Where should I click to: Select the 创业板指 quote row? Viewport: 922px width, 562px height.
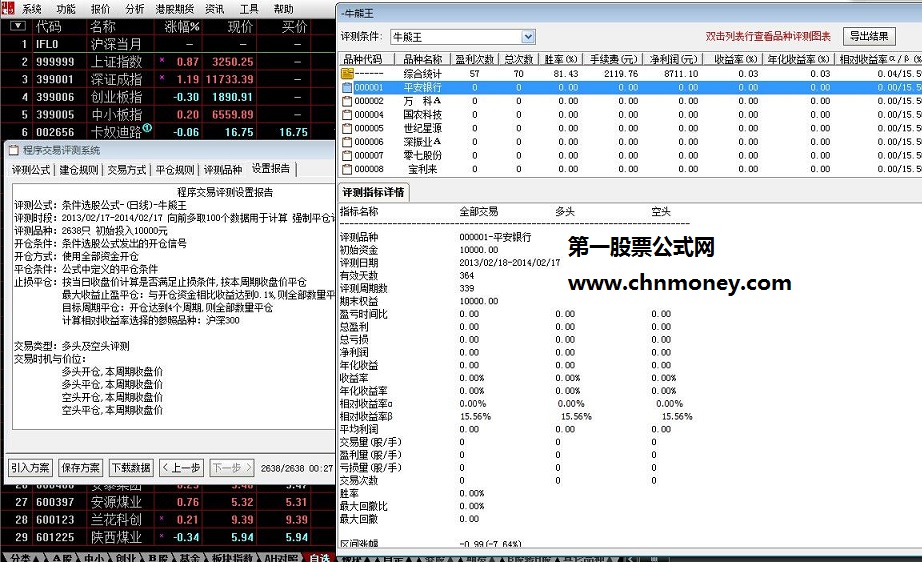point(167,97)
